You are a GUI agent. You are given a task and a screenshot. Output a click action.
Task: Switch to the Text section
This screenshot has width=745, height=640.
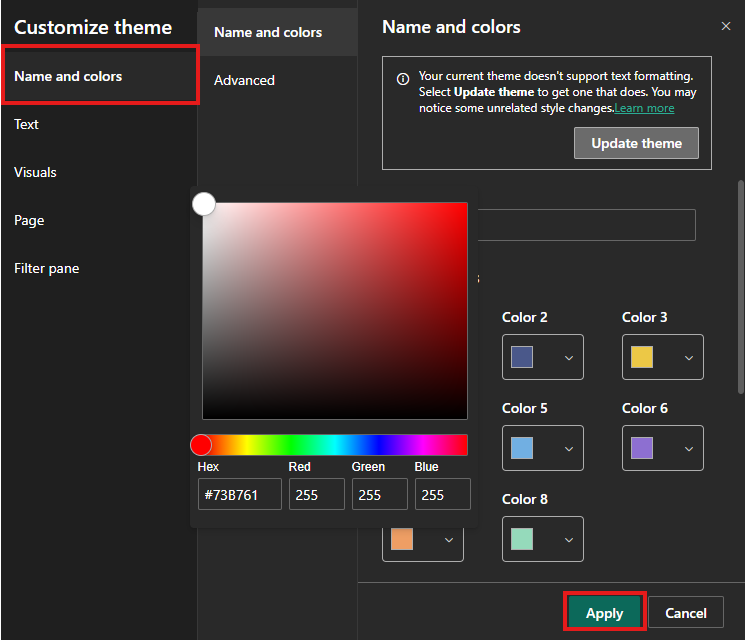(x=27, y=124)
